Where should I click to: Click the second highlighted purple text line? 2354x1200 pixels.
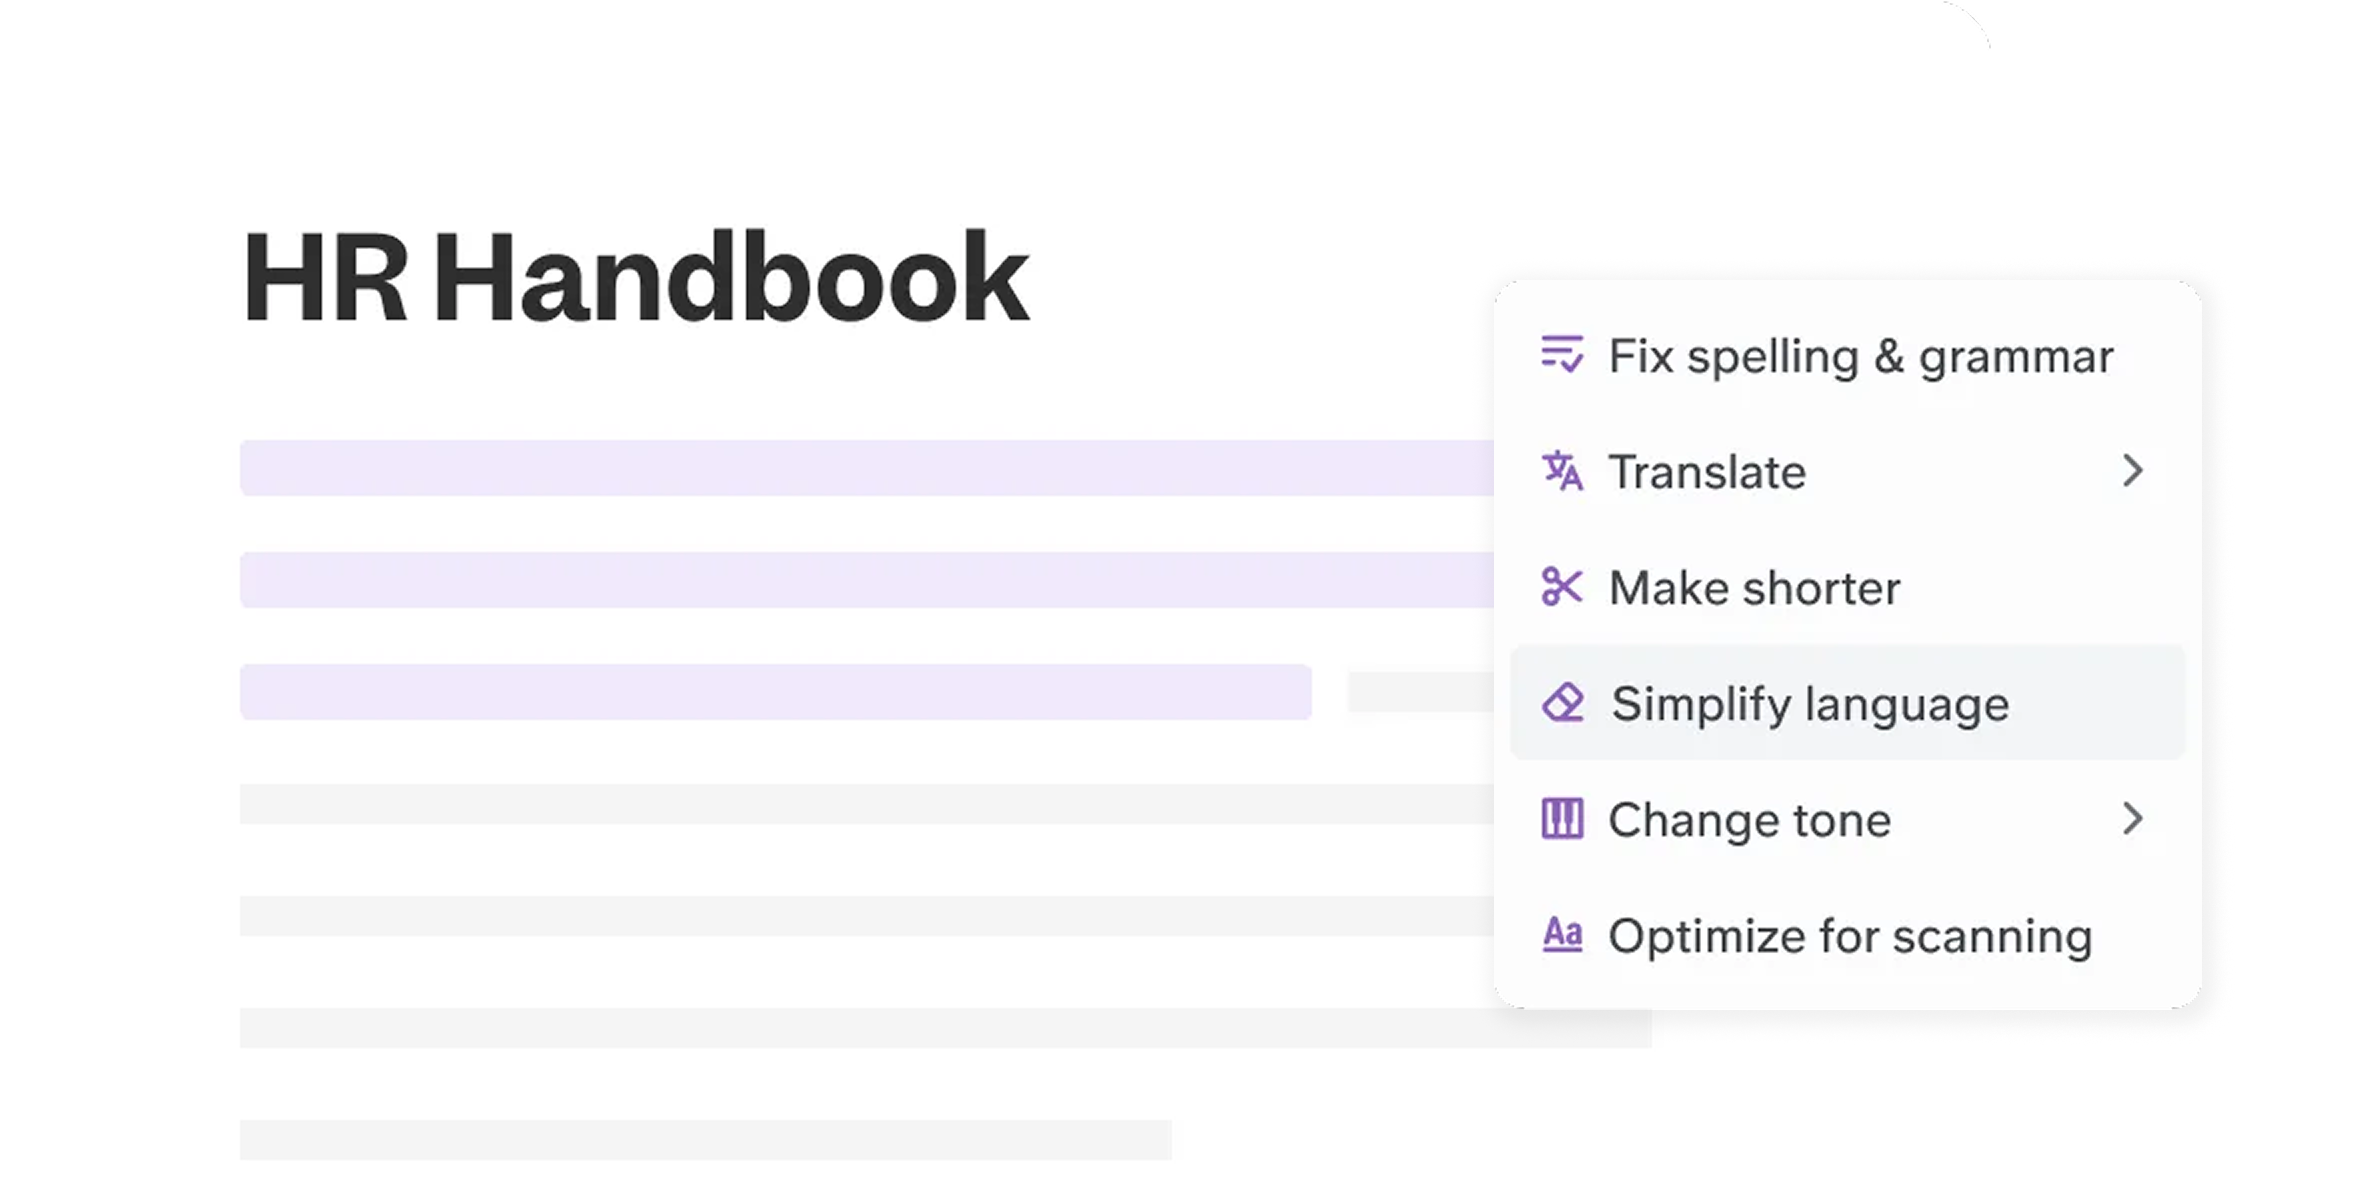866,580
